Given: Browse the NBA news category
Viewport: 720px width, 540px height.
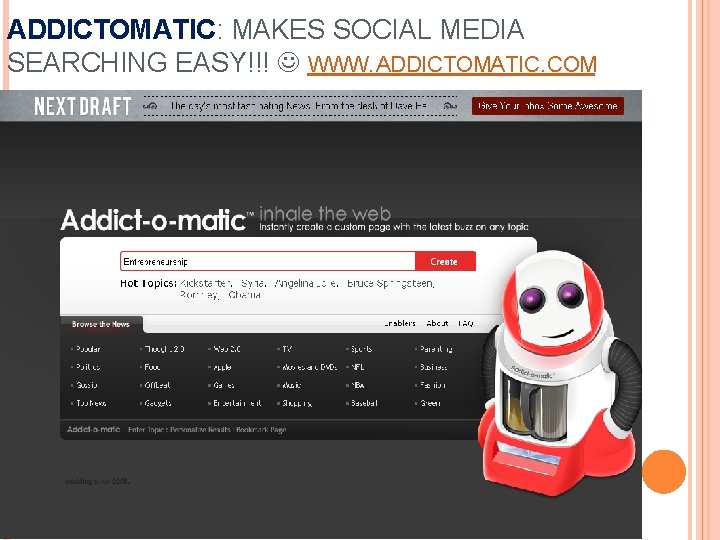Looking at the screenshot, I should click(x=358, y=385).
